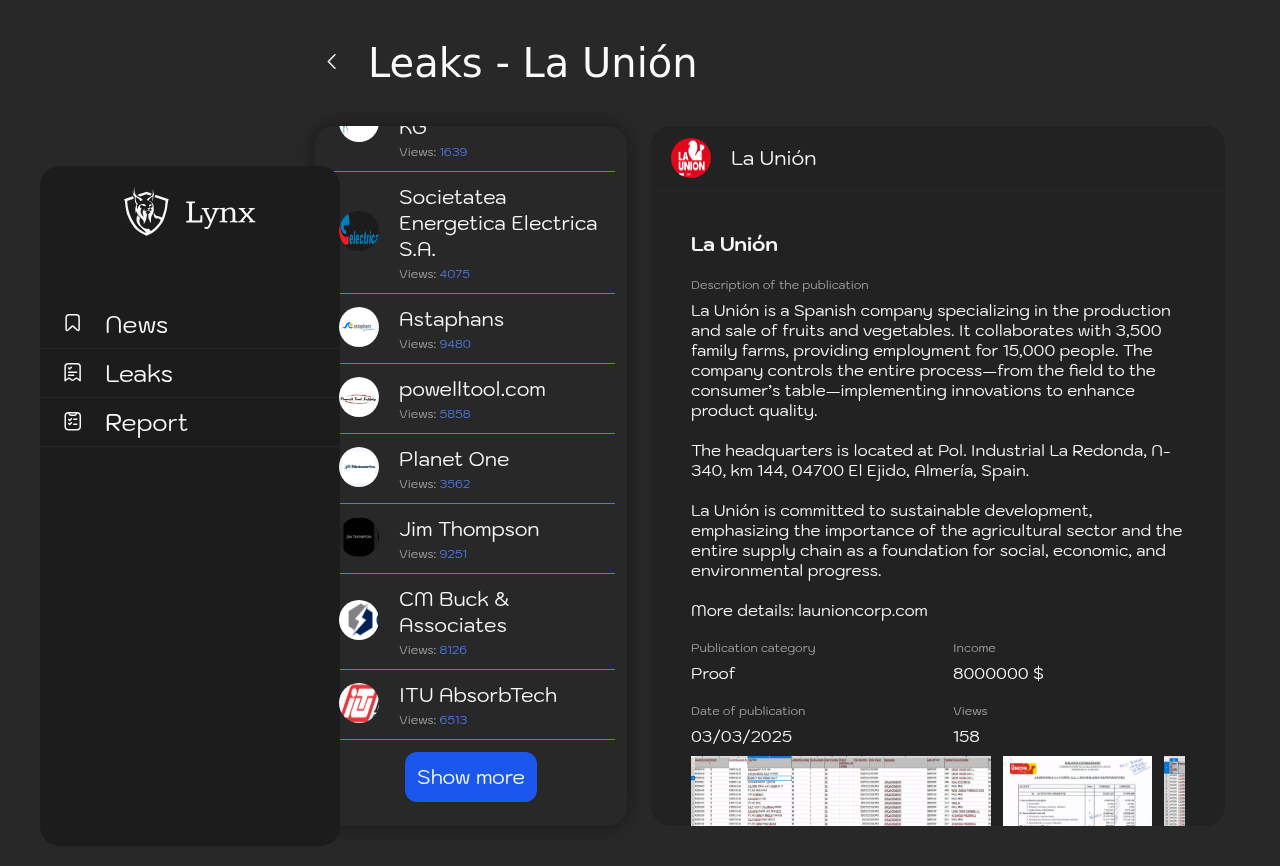Click the bold La Unión heading
The width and height of the screenshot is (1280, 866).
click(x=734, y=244)
